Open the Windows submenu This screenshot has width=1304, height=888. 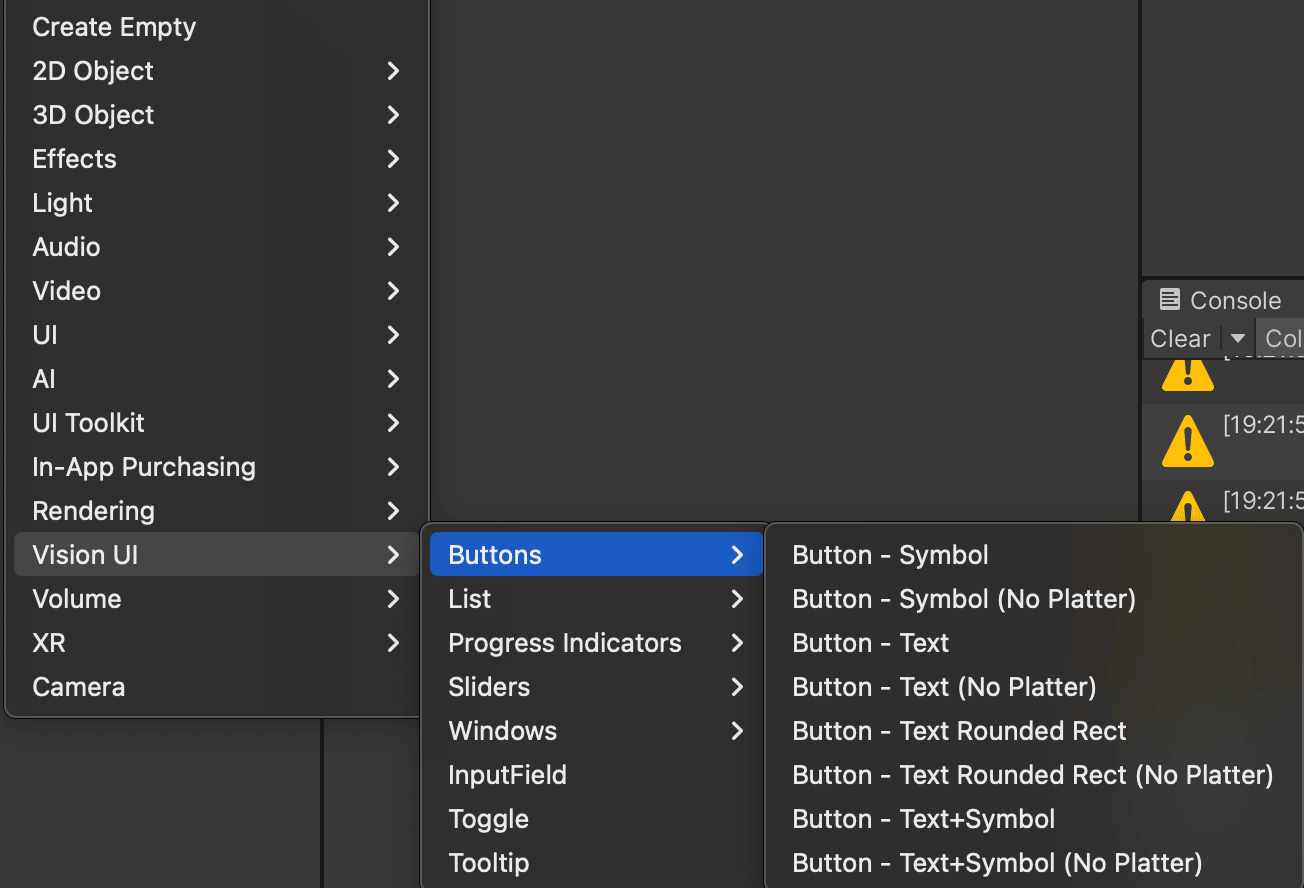coord(596,731)
